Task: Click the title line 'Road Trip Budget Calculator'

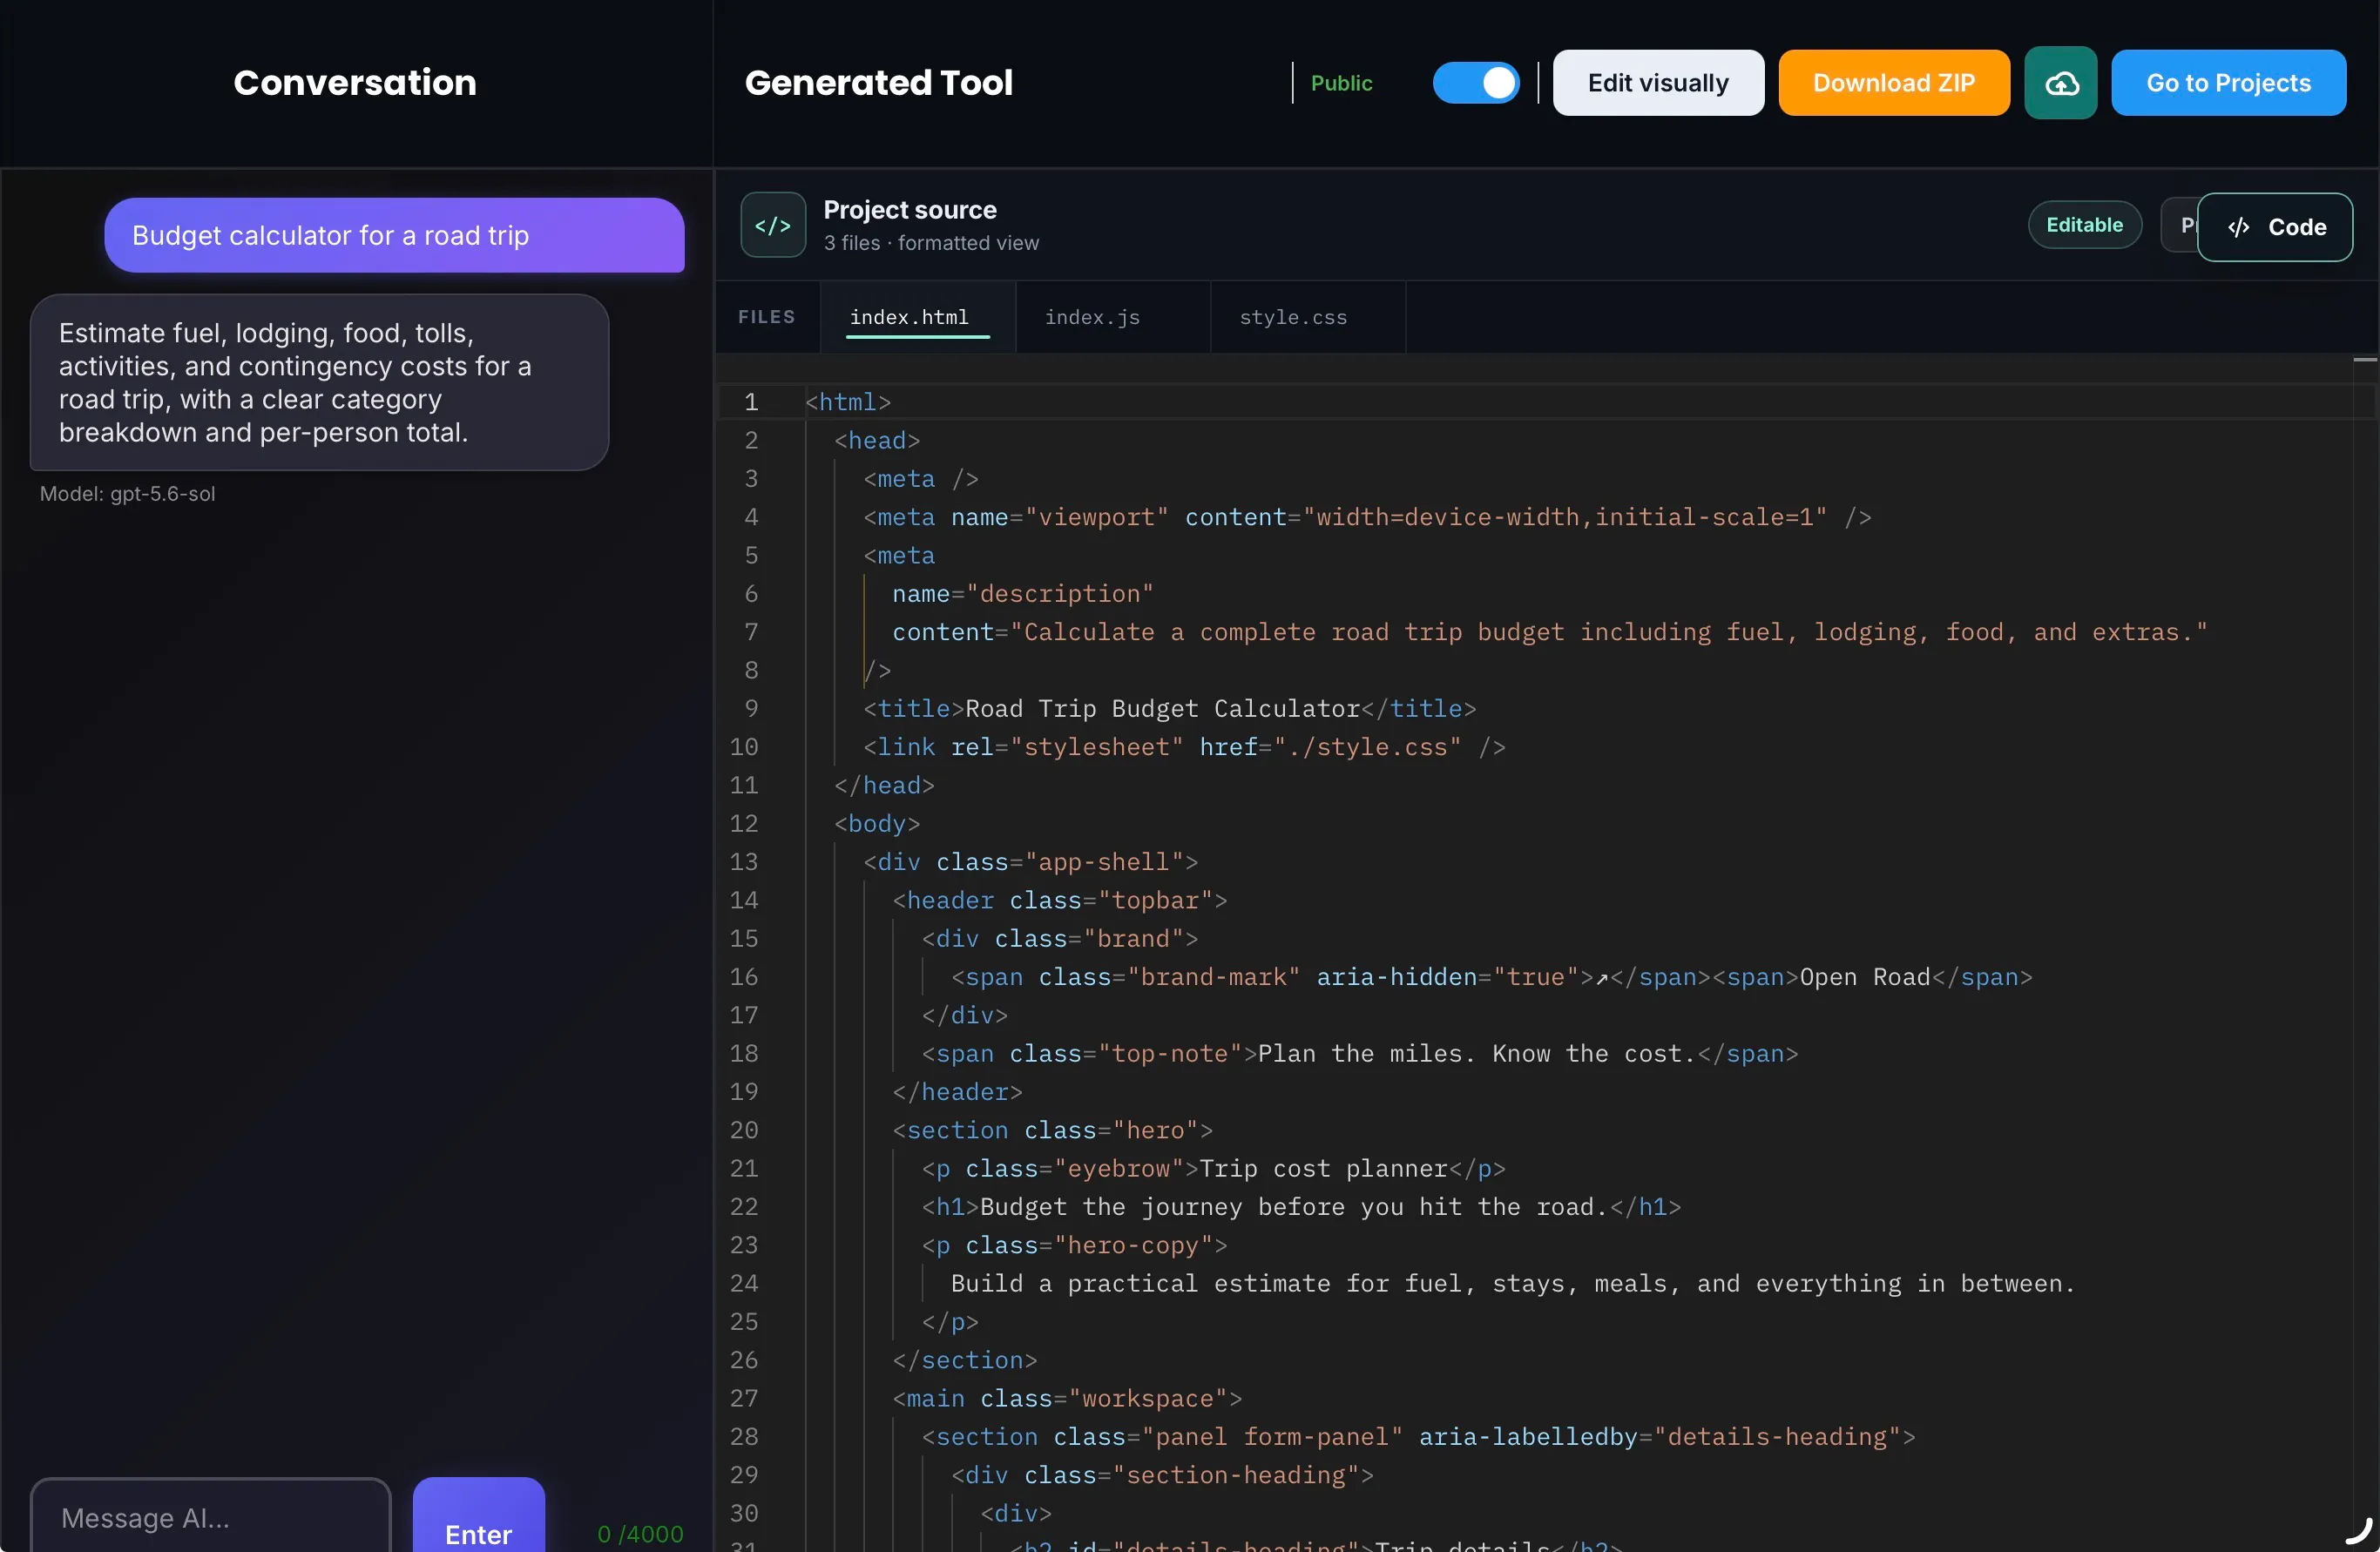Action: coord(1169,708)
